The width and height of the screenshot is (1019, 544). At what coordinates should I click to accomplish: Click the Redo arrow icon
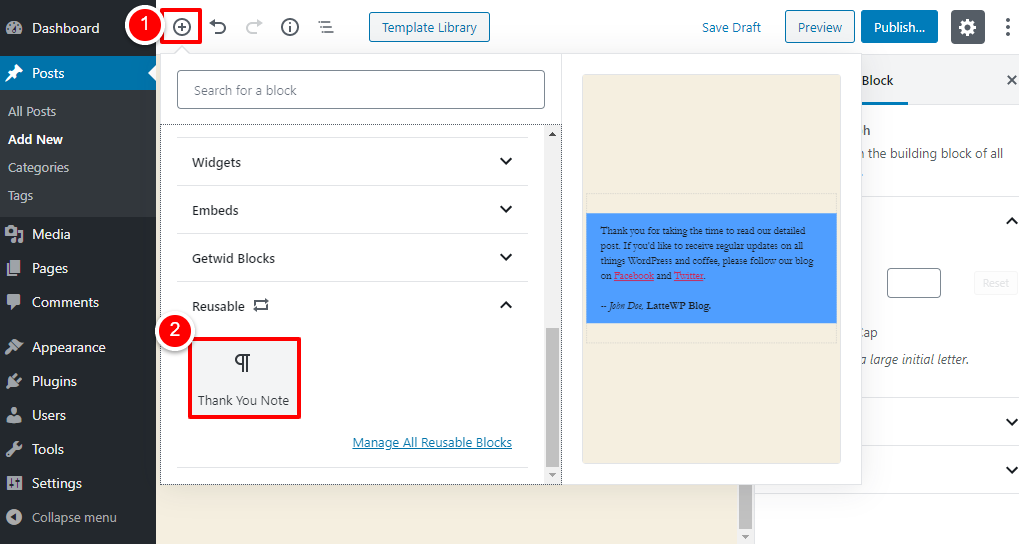pos(254,27)
